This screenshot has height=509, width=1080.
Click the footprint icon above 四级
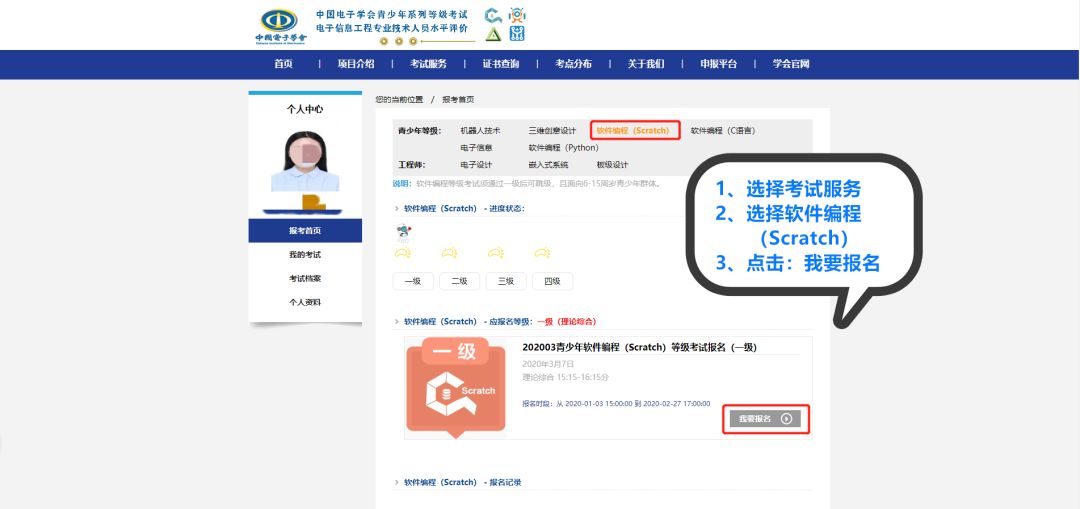click(543, 253)
